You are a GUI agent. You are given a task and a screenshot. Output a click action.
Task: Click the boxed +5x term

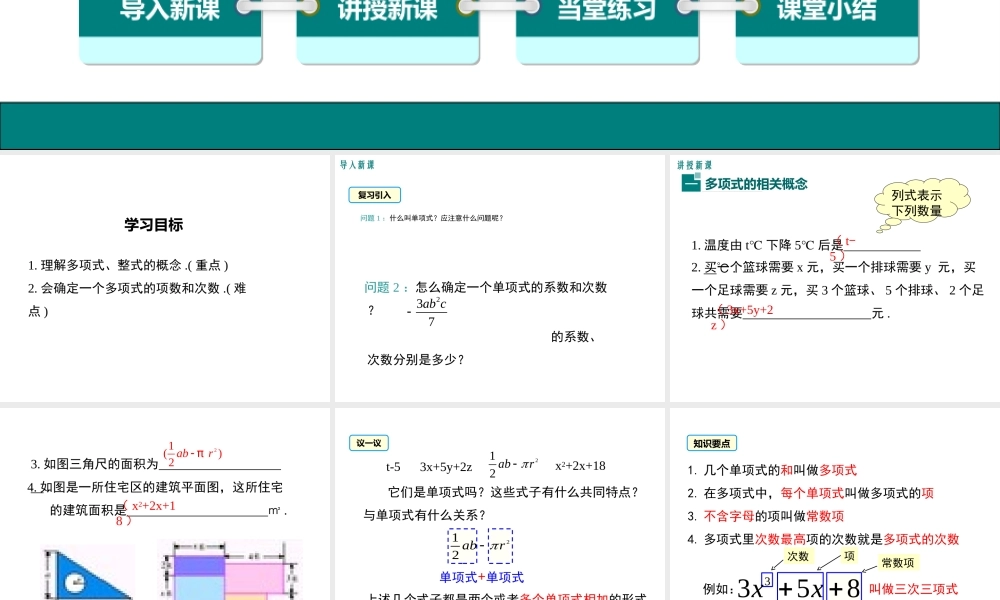pos(801,587)
